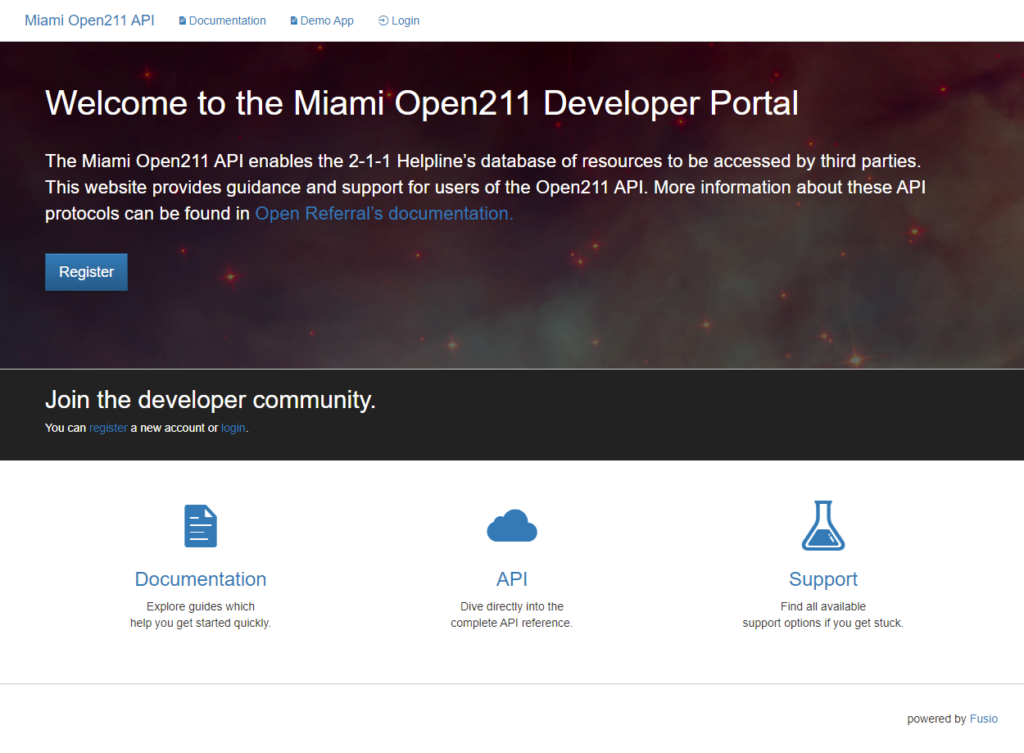Click text 'support options if you get stuck.'
Viewport: 1024px width, 753px height.
823,623
